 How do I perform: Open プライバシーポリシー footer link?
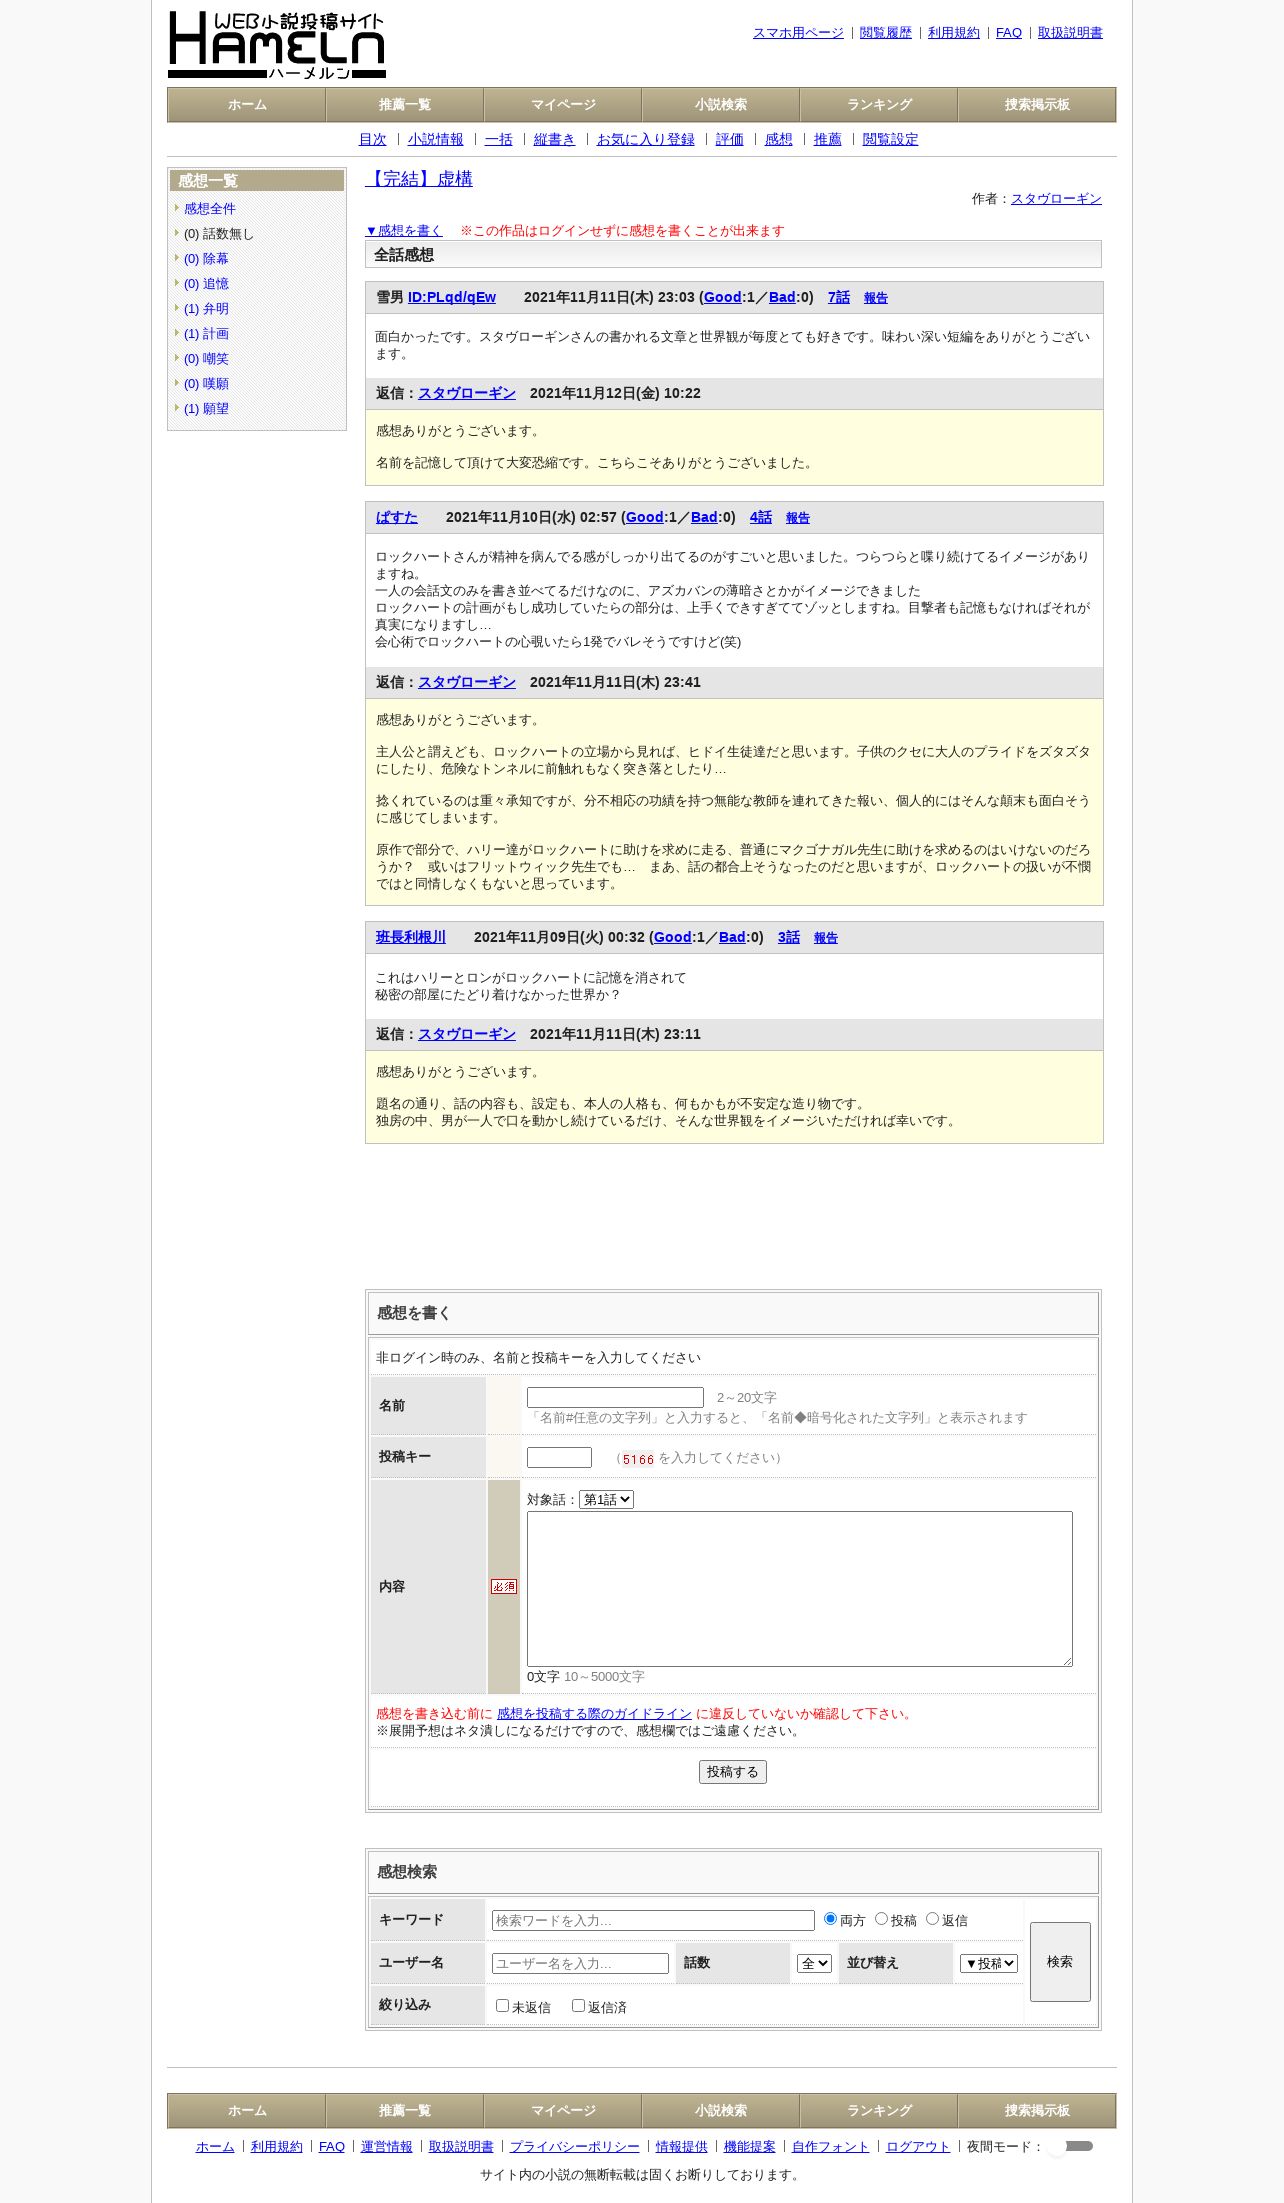[575, 2147]
